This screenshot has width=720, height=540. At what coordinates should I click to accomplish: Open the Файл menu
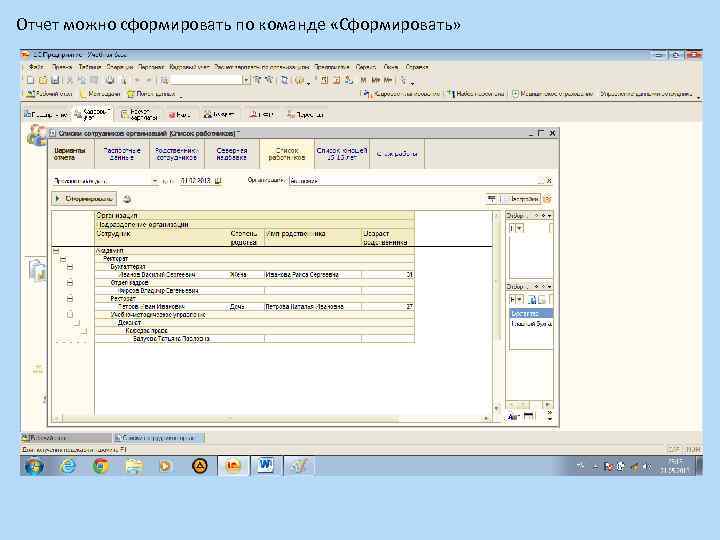pyautogui.click(x=36, y=67)
